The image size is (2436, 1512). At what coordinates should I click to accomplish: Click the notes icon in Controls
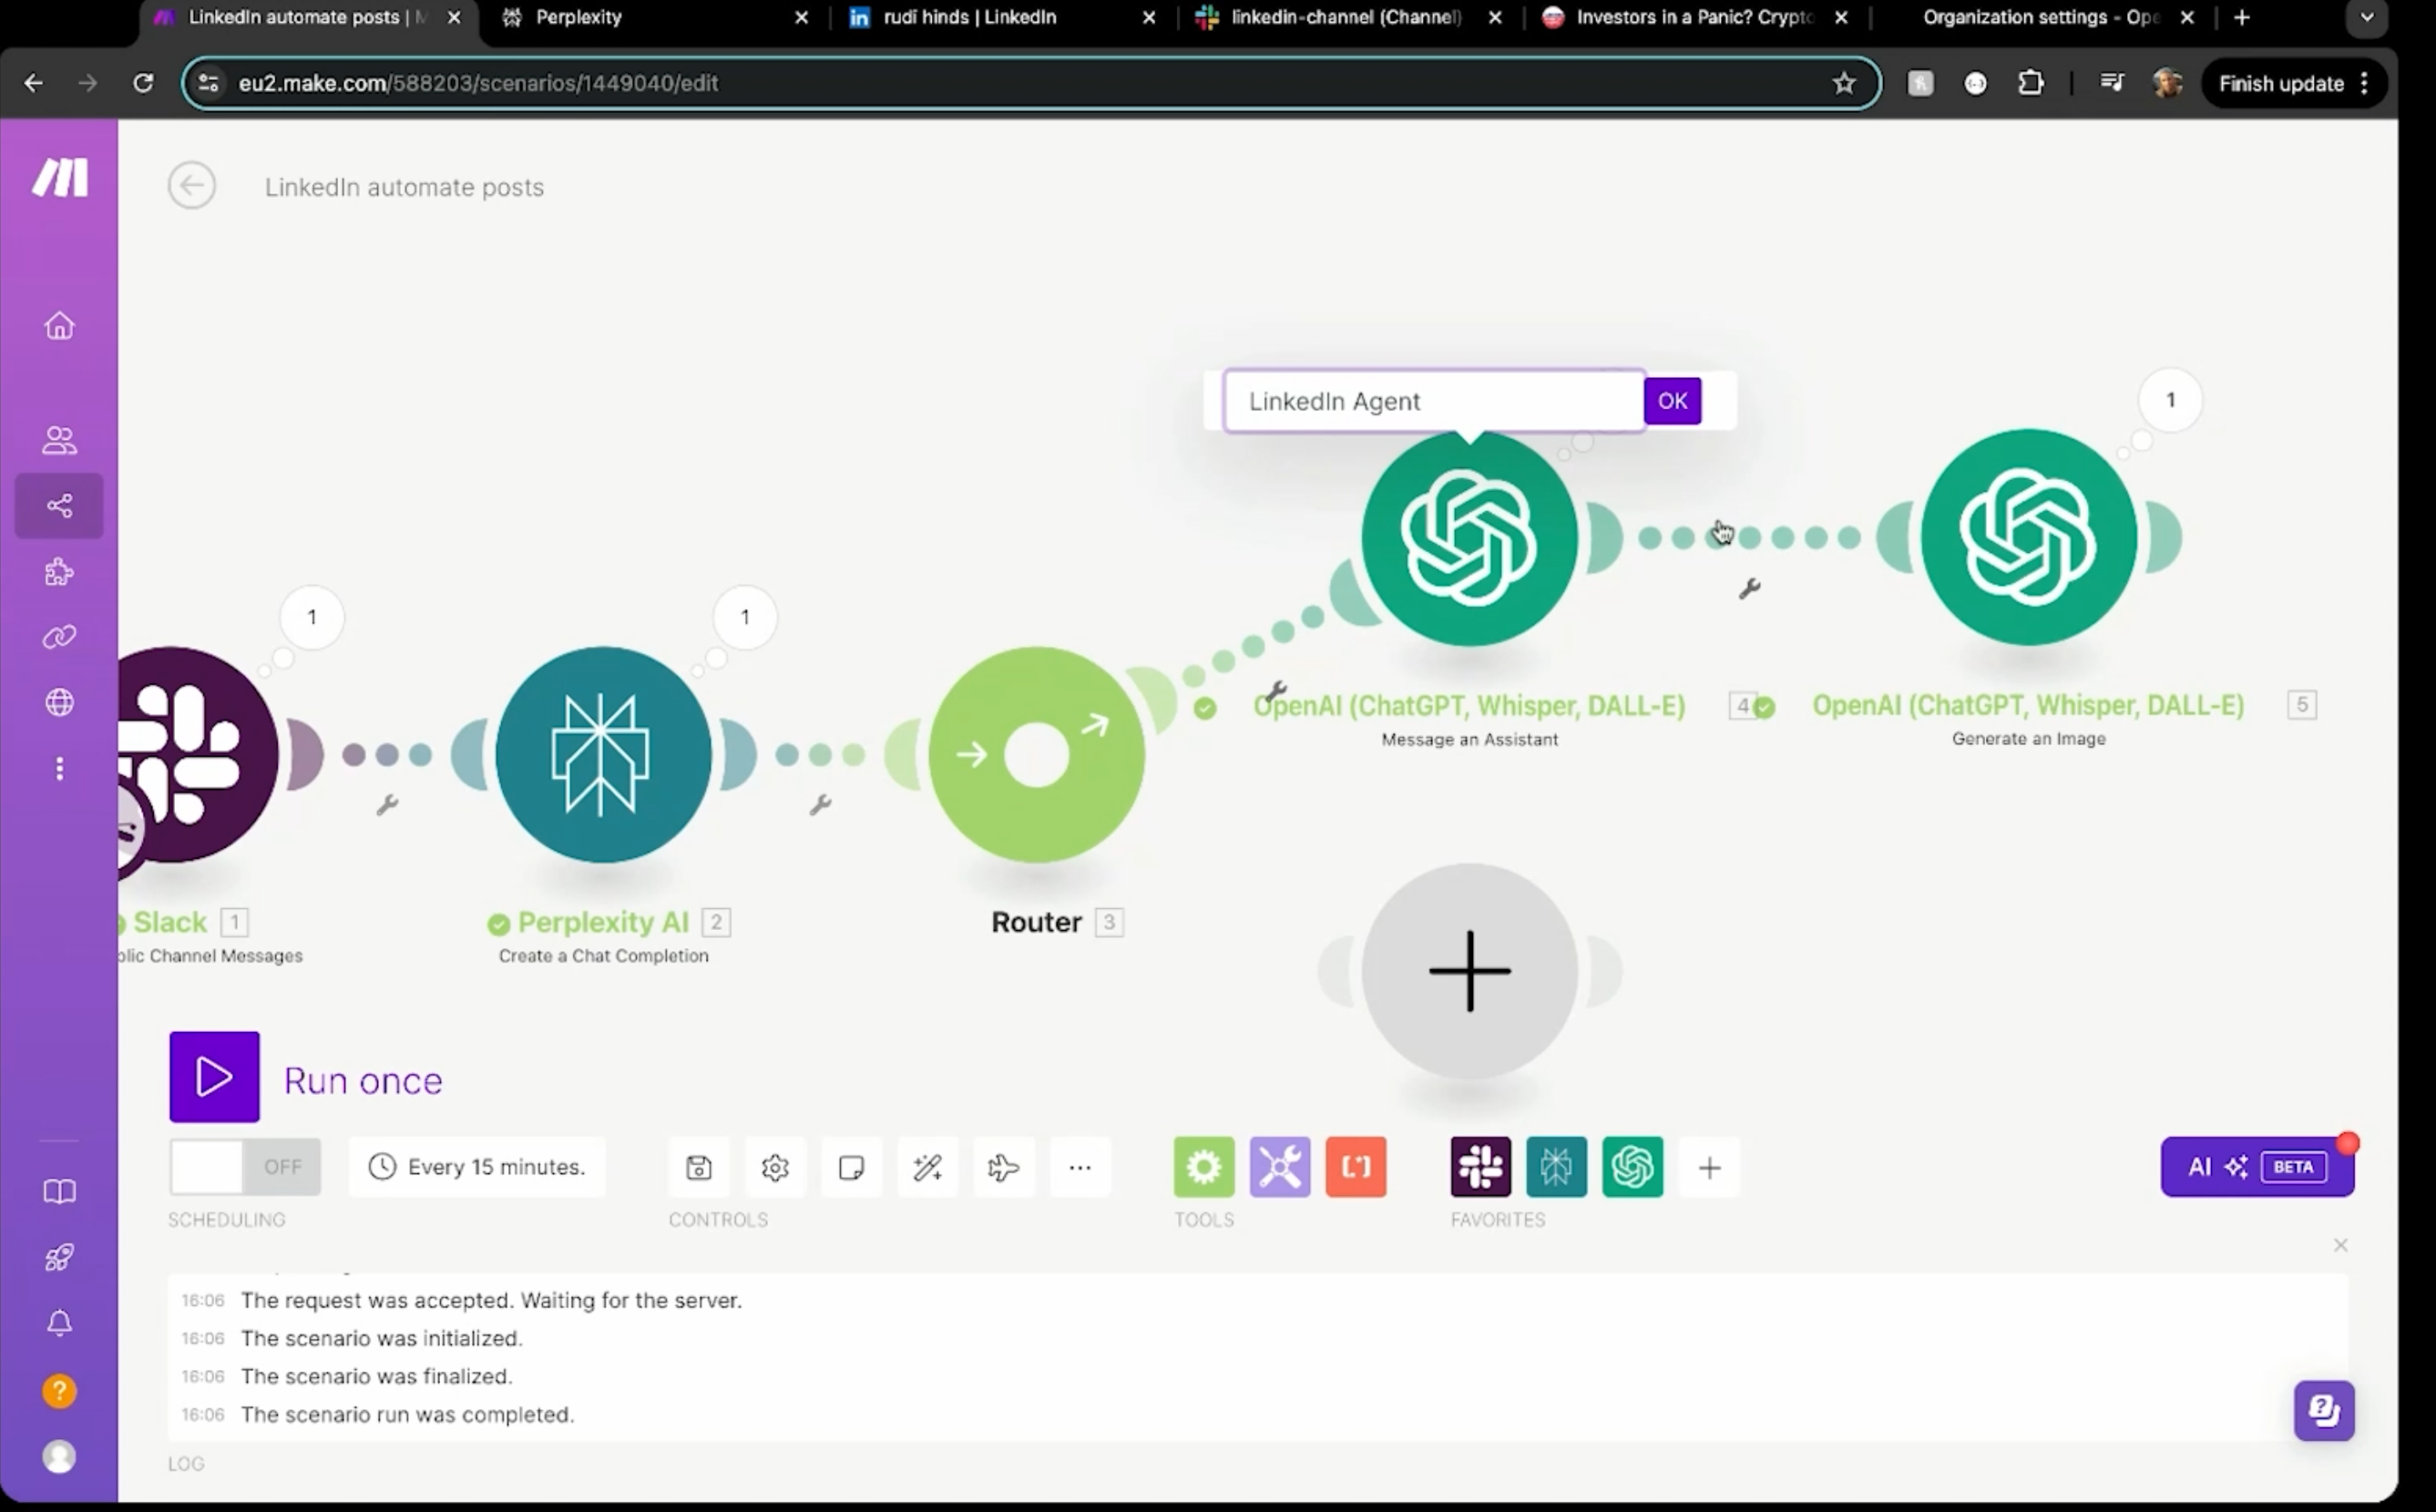tap(851, 1167)
